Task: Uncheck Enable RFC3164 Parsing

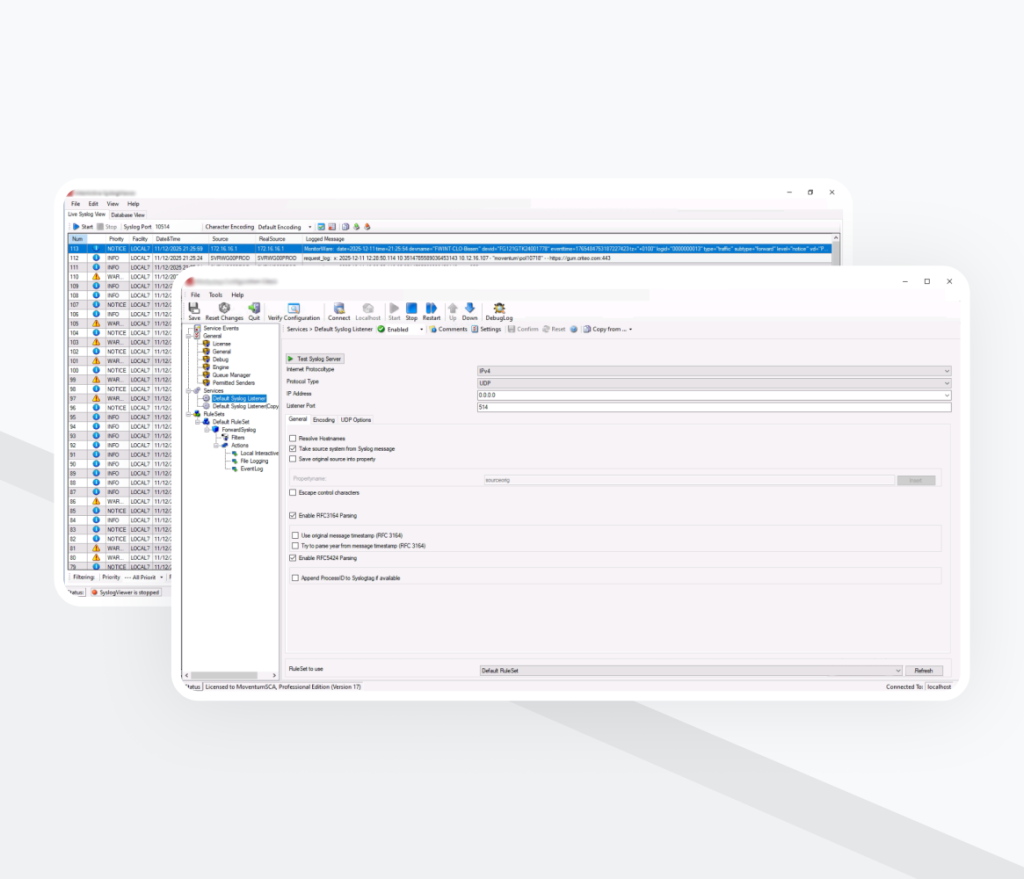Action: [x=292, y=515]
